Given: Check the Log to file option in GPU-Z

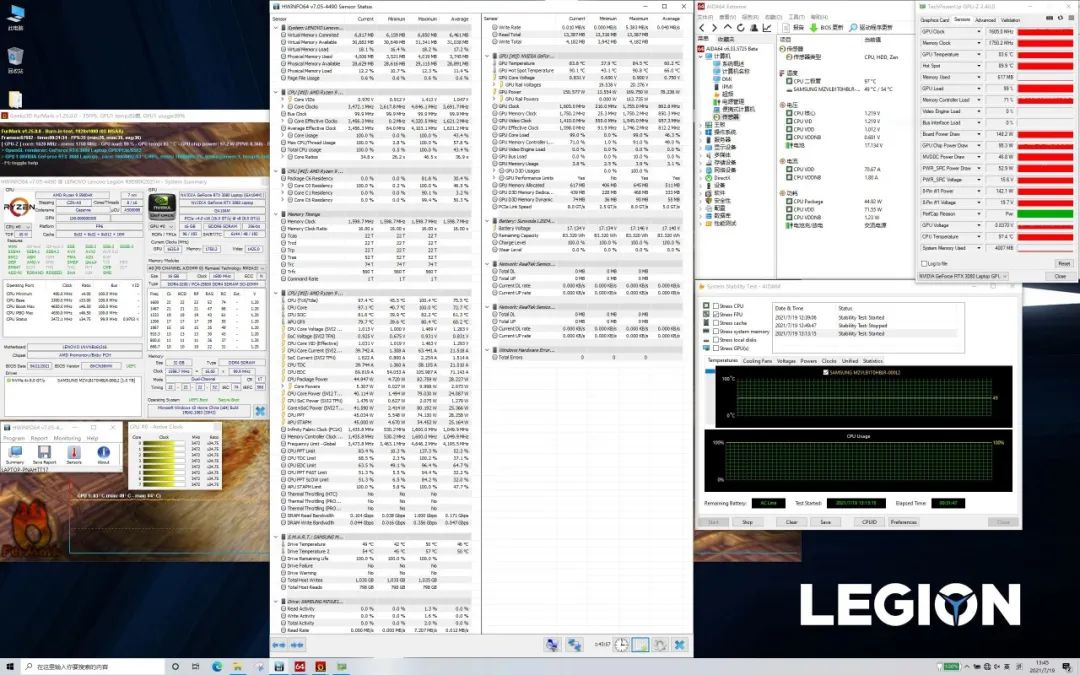Looking at the screenshot, I should click(924, 263).
